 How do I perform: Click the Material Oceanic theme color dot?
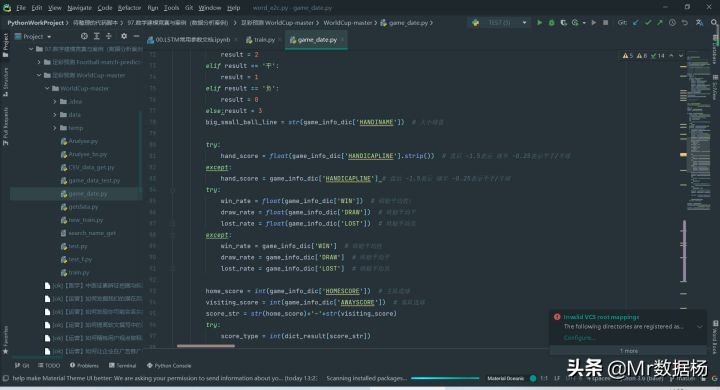tap(533, 379)
